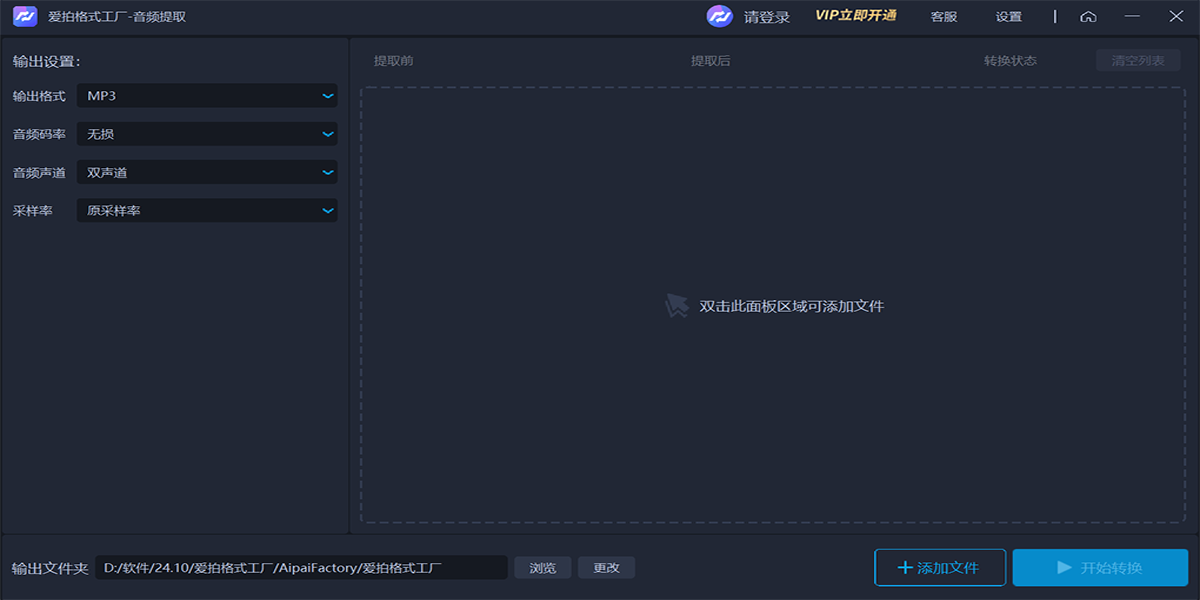The width and height of the screenshot is (1200, 600).
Task: Open 客服 customer service
Action: [x=944, y=17]
